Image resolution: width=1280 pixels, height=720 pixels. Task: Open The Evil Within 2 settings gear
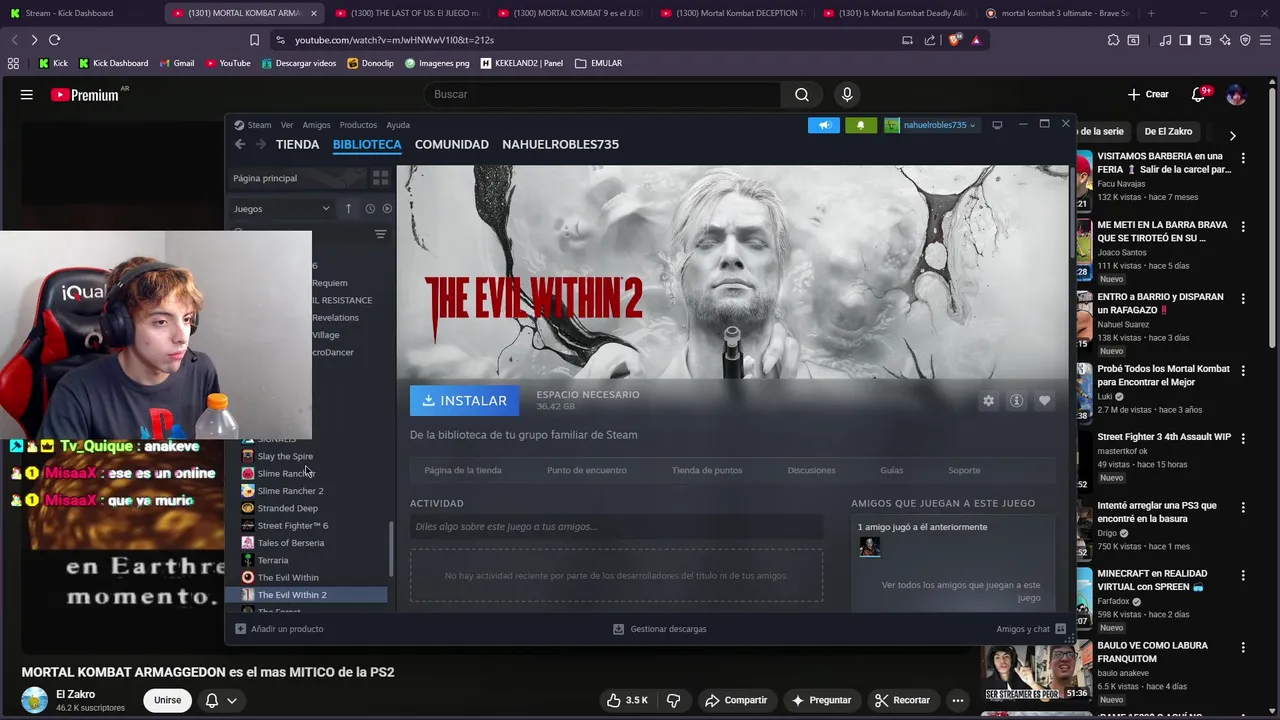click(x=988, y=400)
